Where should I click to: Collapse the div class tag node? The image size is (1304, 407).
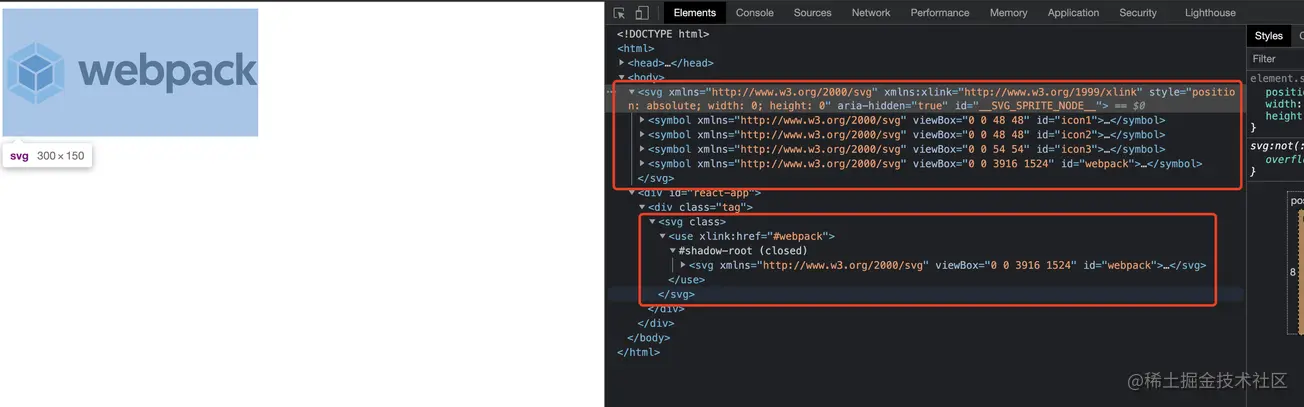[x=643, y=207]
